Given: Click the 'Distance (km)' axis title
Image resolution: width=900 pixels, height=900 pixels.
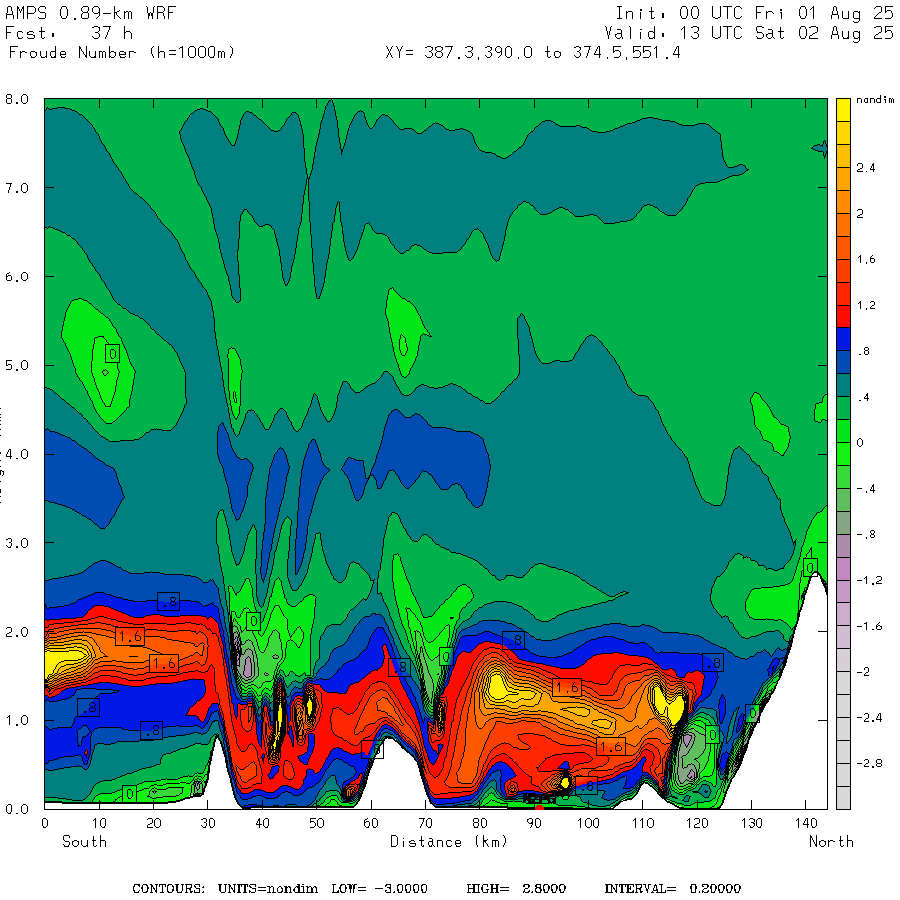Looking at the screenshot, I should tap(449, 842).
